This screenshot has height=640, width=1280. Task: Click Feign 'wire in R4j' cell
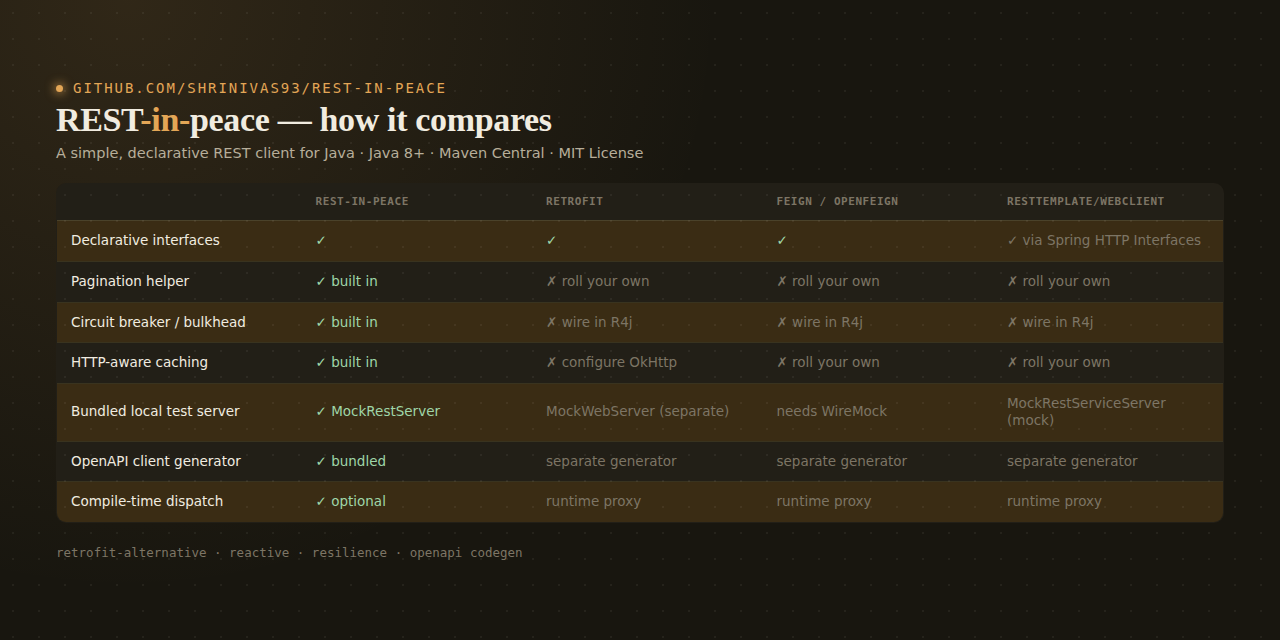click(x=820, y=322)
